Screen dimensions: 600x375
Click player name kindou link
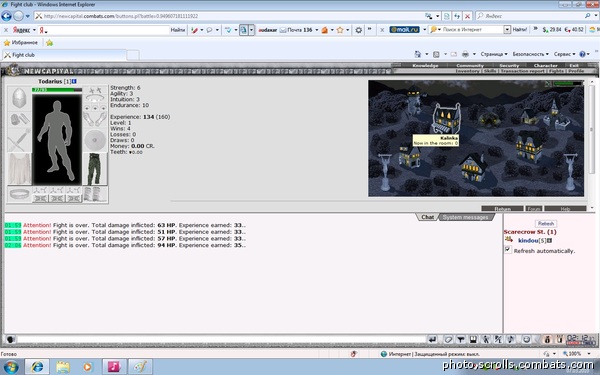(528, 240)
